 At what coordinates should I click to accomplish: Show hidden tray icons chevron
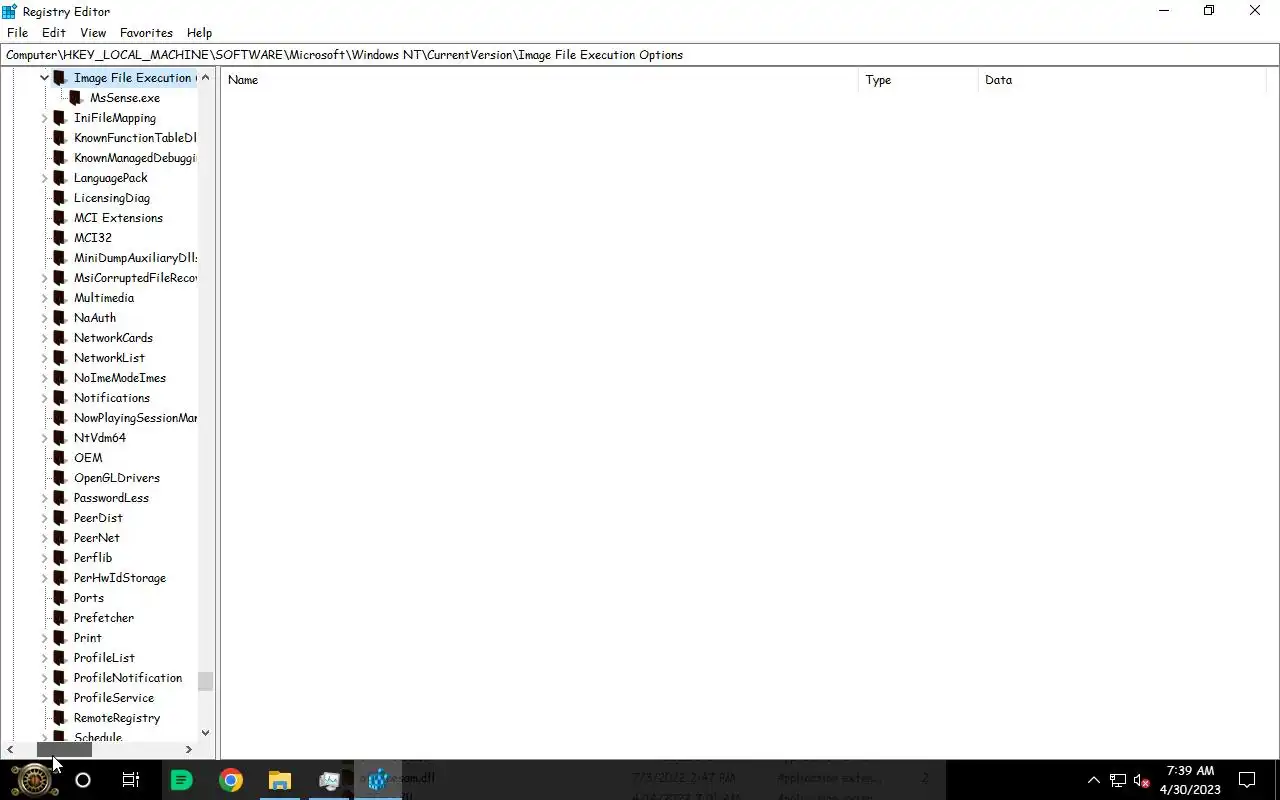click(x=1093, y=780)
